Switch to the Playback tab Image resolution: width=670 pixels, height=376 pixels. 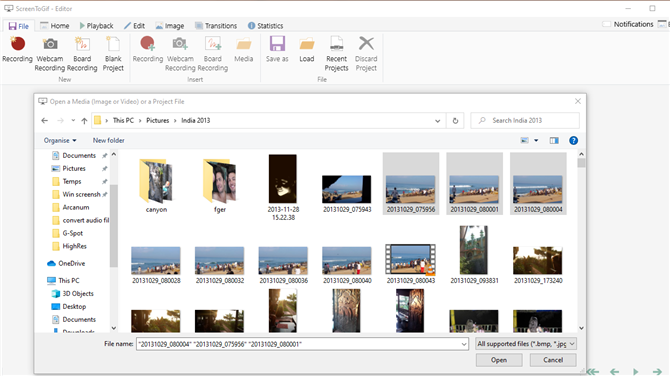coord(96,26)
